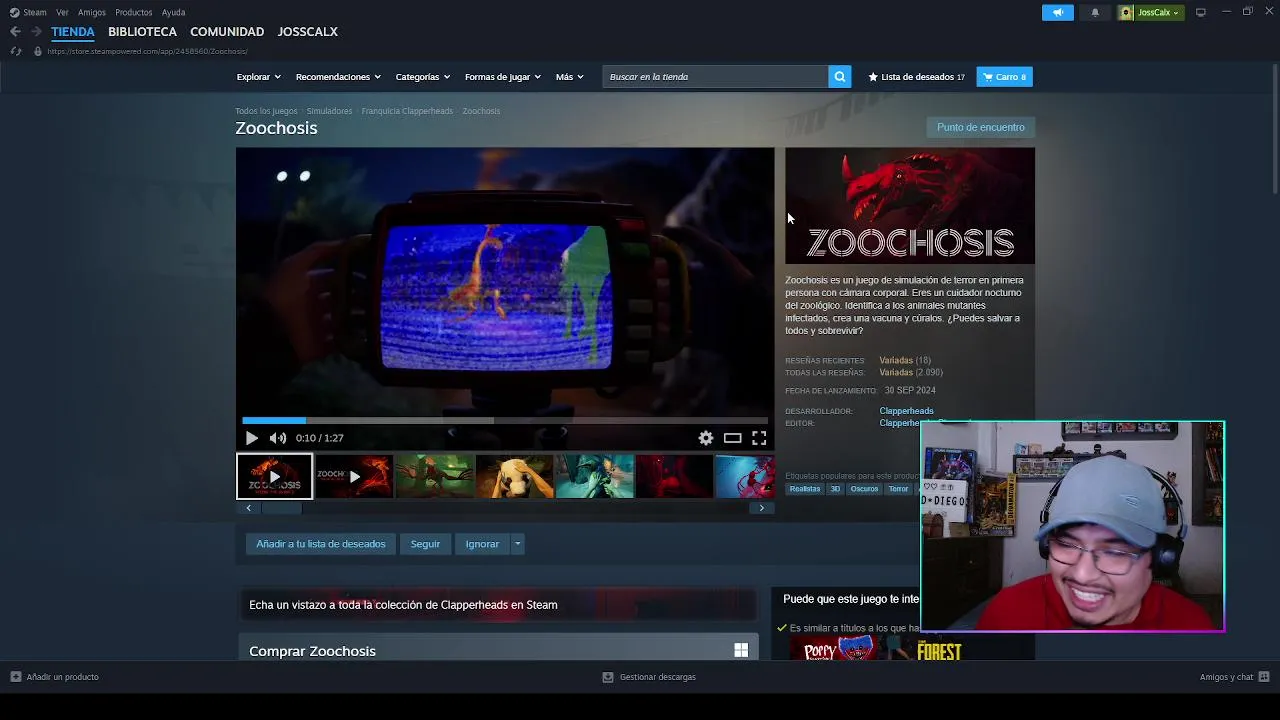Go forward with the navigation arrow
The image size is (1280, 720).
tap(36, 32)
